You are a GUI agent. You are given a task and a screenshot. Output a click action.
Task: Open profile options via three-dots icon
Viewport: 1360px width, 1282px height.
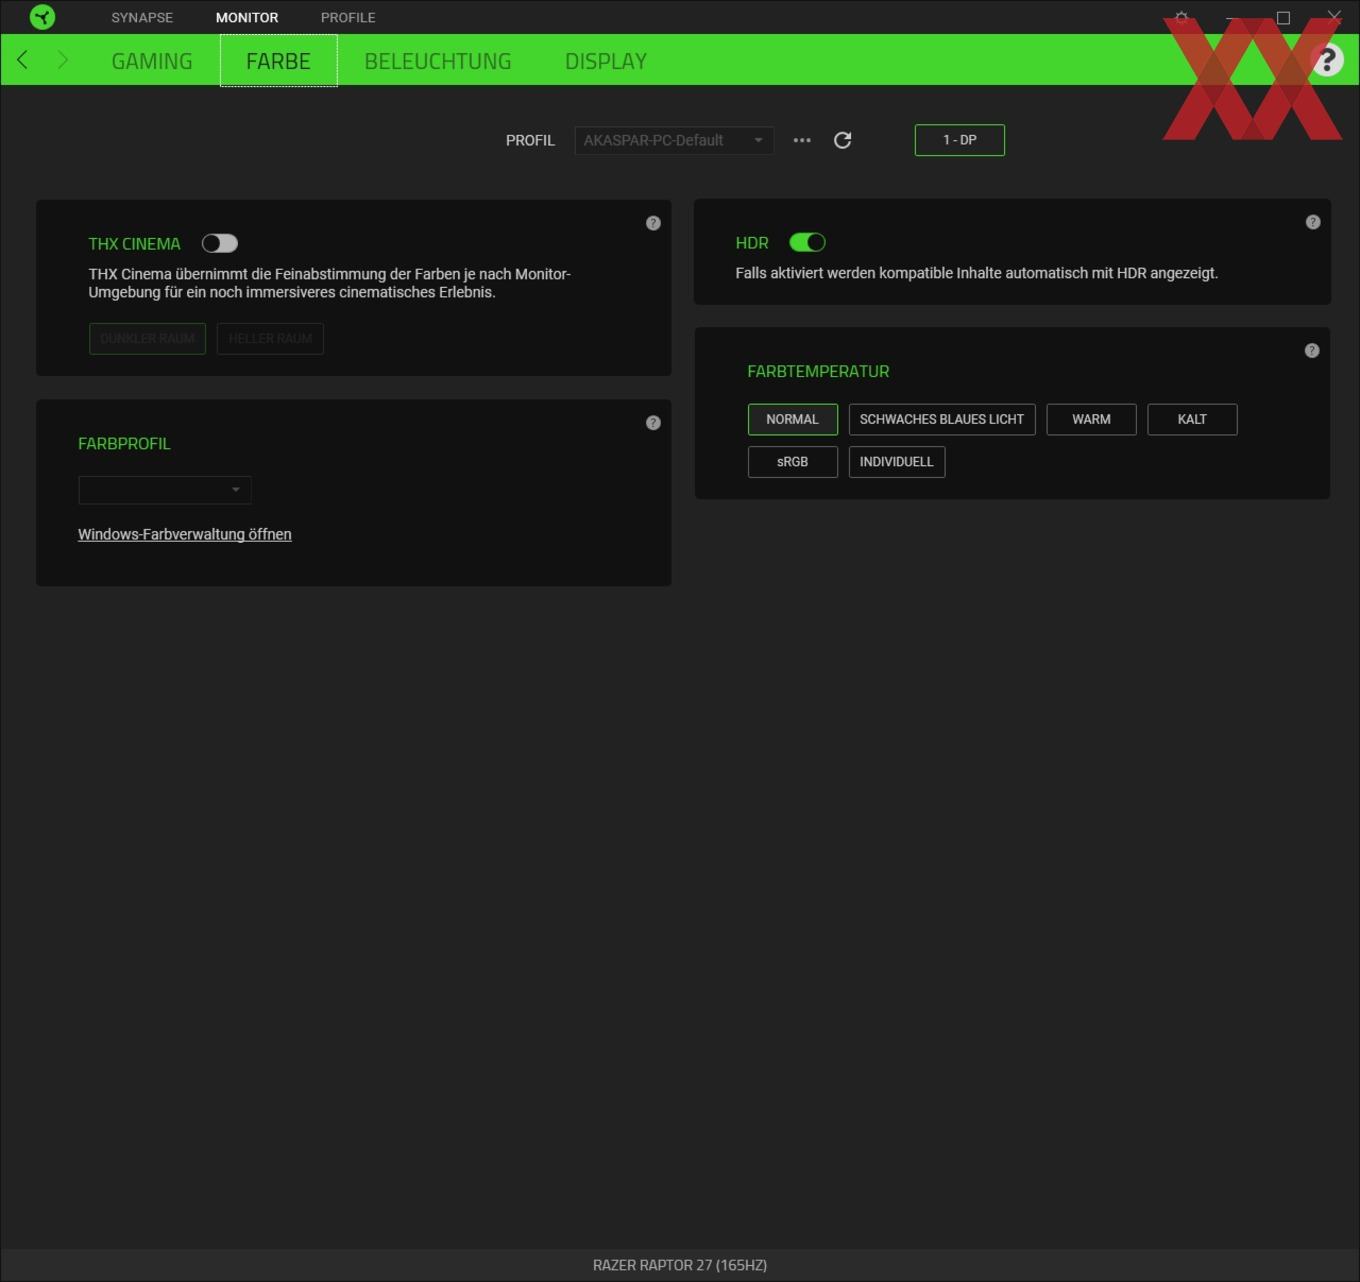[802, 140]
